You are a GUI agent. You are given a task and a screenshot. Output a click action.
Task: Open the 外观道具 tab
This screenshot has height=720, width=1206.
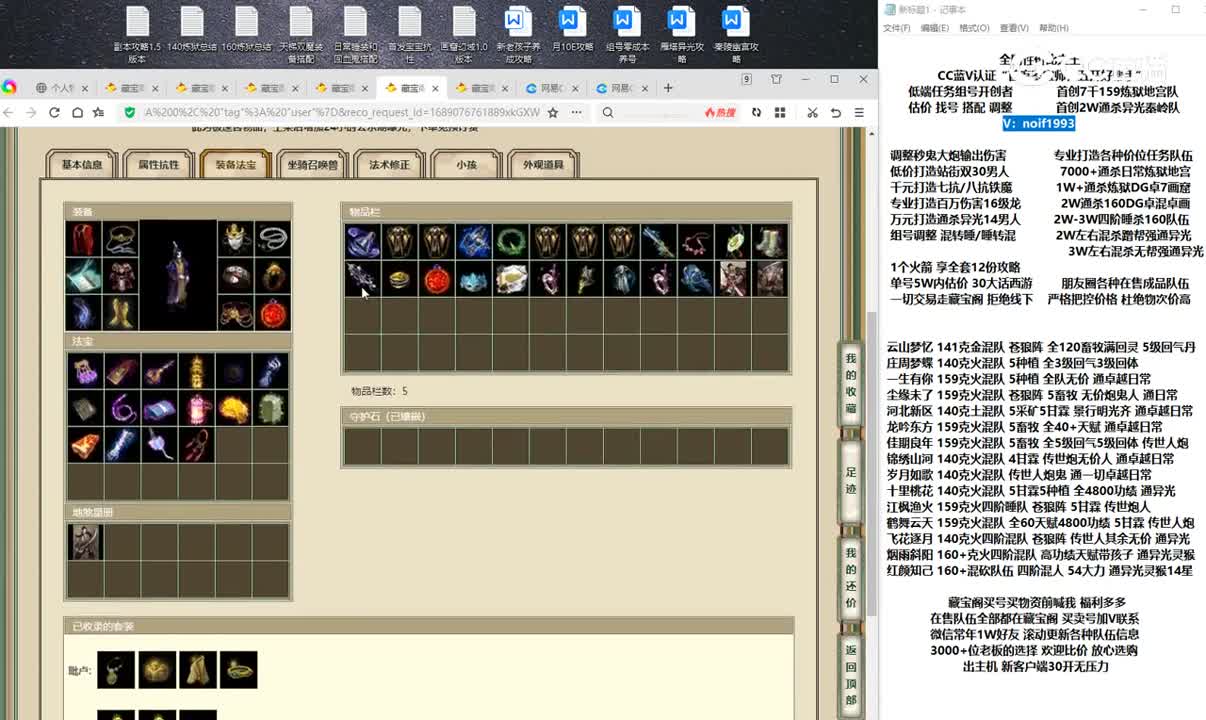[543, 165]
